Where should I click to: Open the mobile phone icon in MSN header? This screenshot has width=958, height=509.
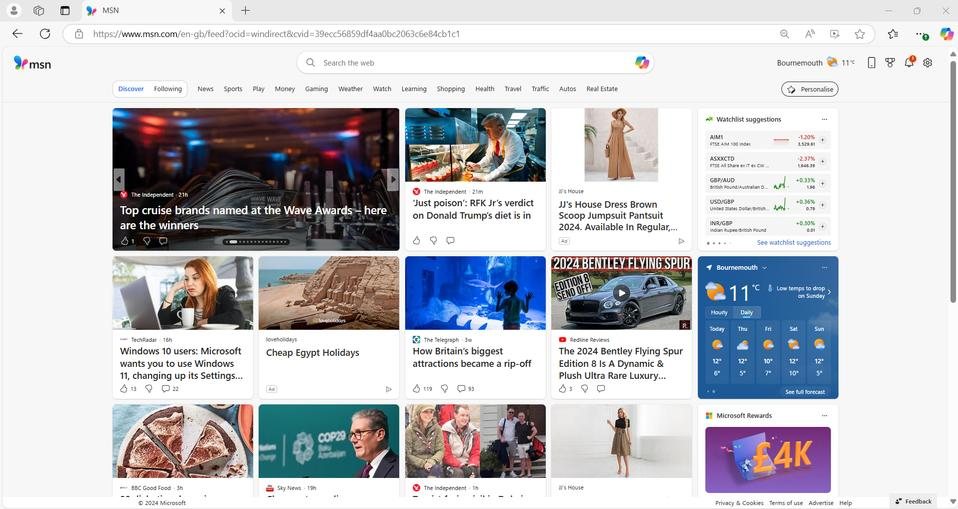tap(871, 62)
